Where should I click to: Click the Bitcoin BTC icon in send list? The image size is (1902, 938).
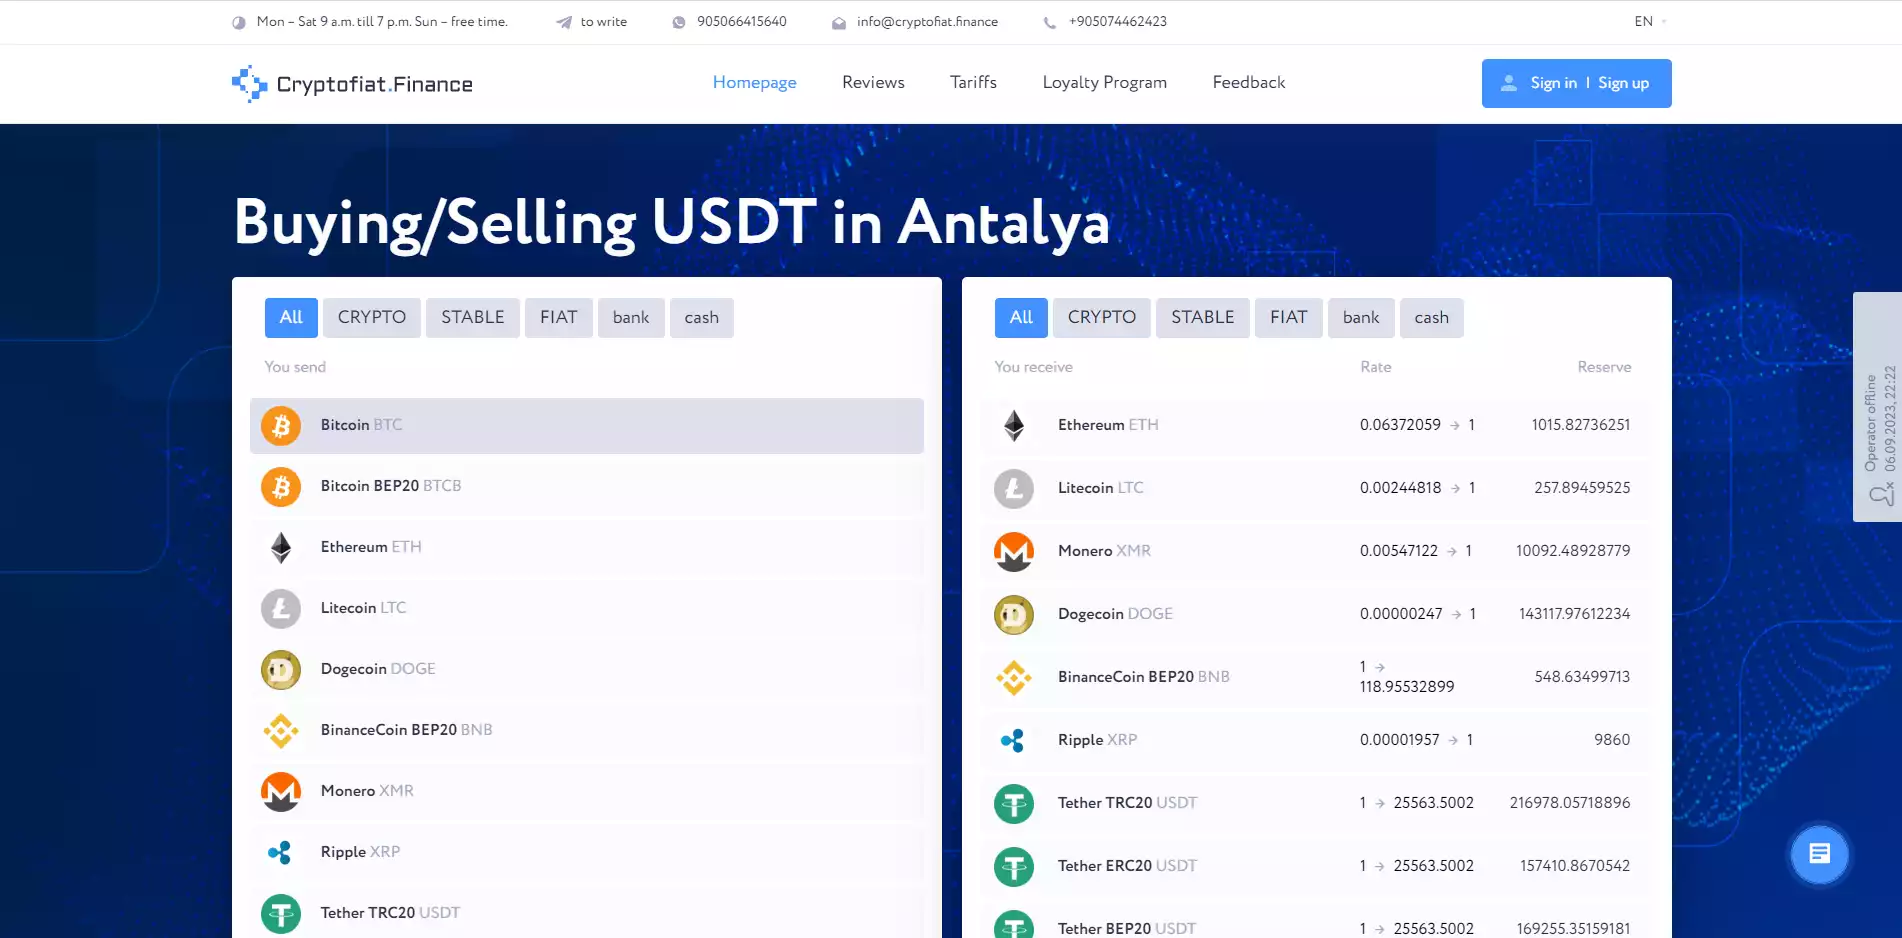click(x=281, y=426)
